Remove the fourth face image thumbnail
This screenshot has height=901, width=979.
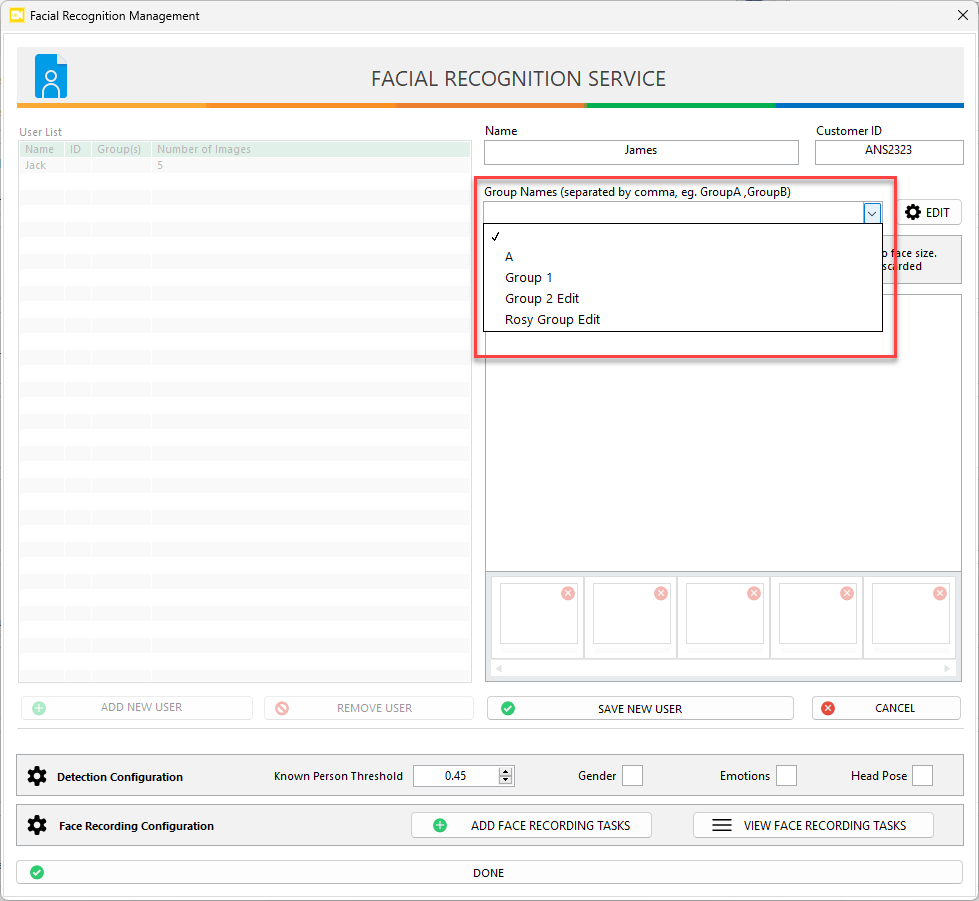click(847, 593)
